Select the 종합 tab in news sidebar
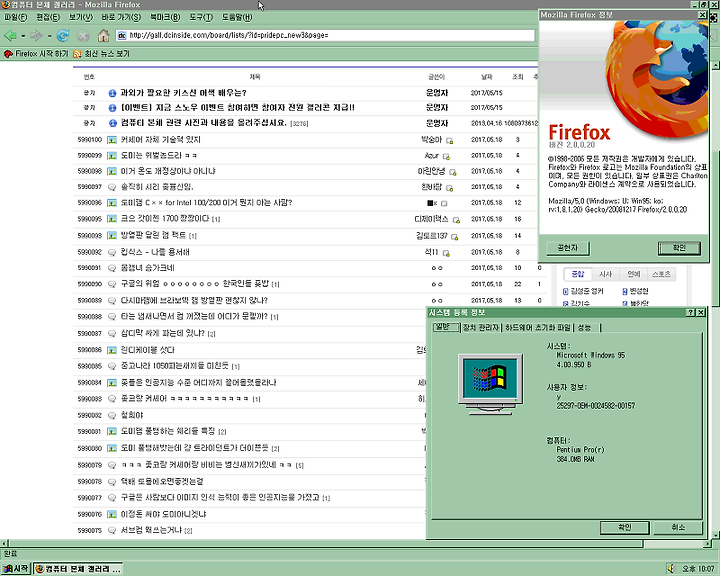Viewport: 720px width, 576px height. coord(577,274)
